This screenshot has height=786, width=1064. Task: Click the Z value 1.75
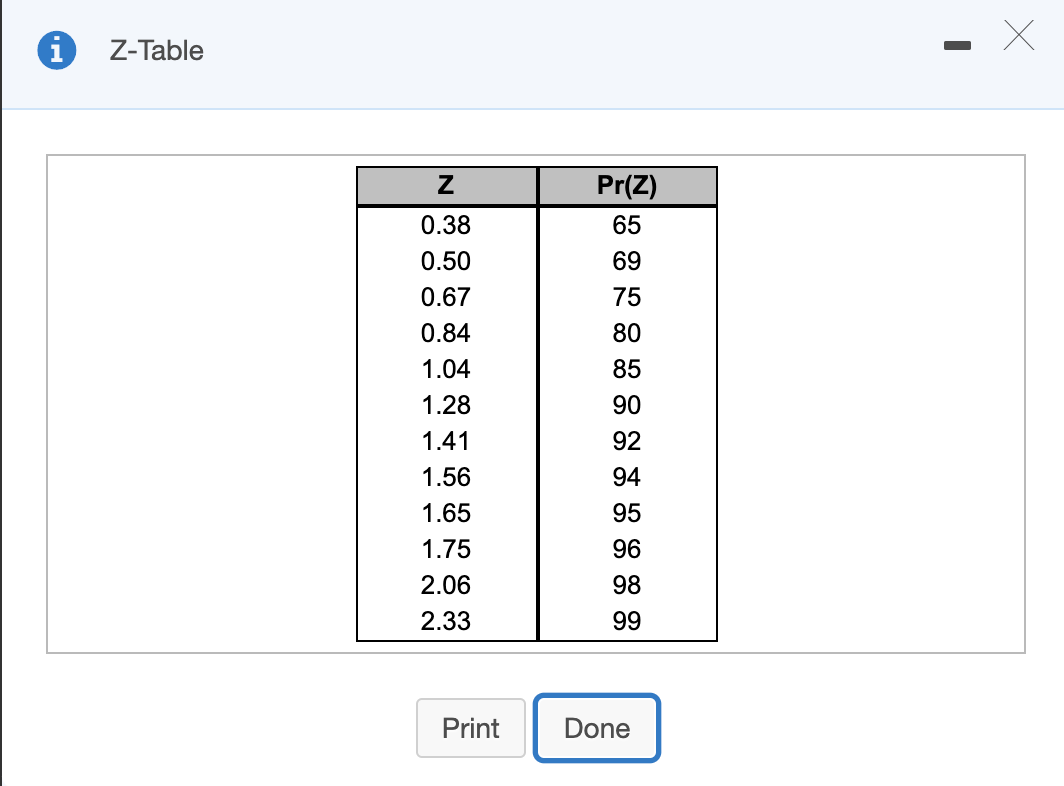pos(446,549)
